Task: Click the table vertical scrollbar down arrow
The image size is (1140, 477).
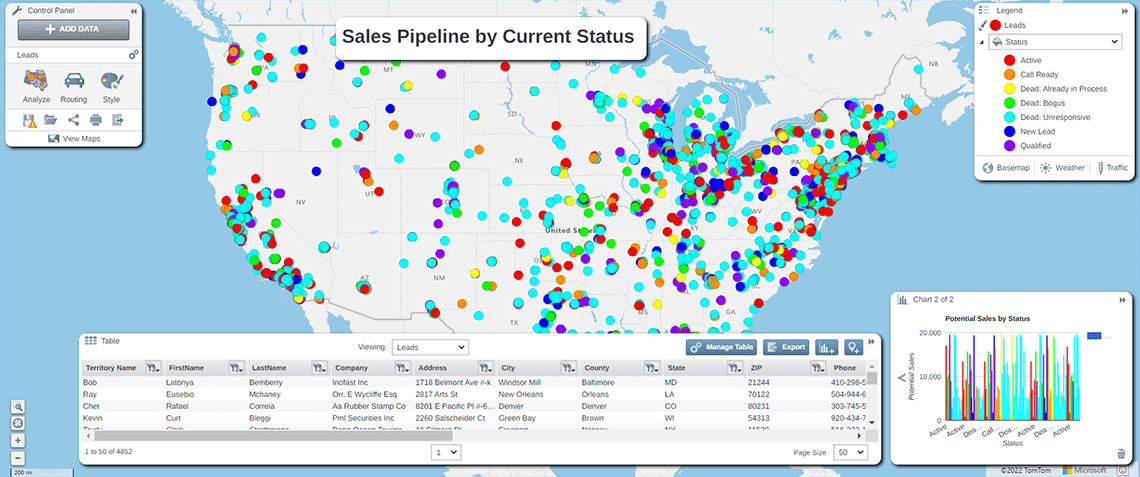Action: (872, 422)
